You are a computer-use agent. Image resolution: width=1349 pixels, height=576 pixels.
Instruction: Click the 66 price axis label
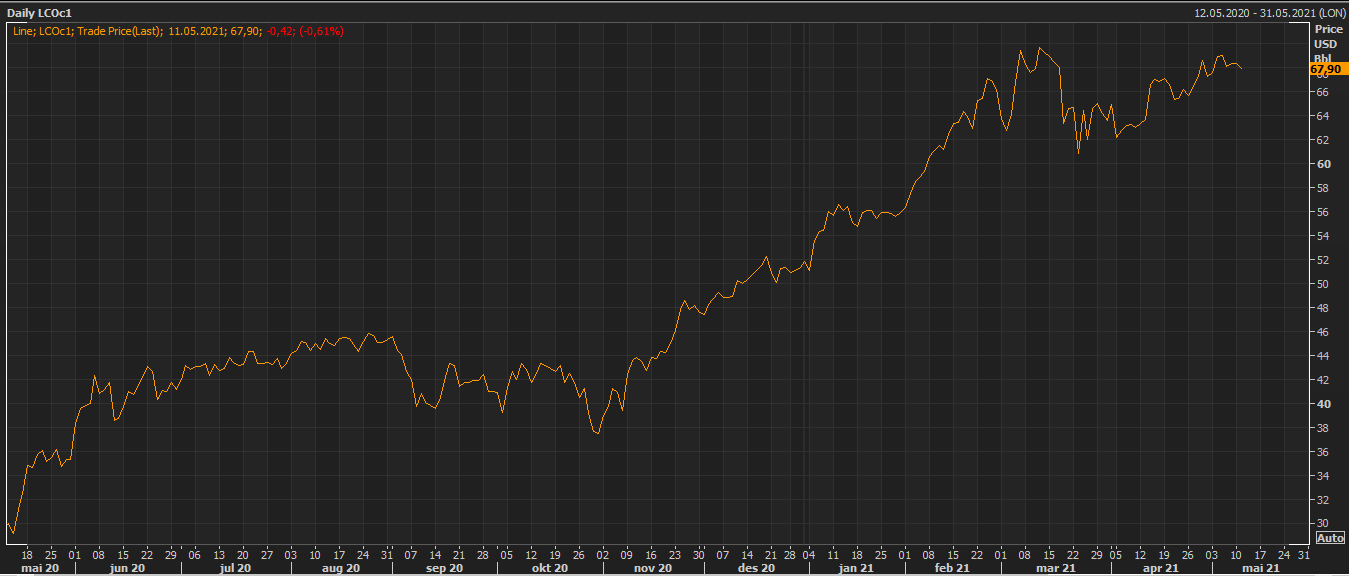[1321, 92]
